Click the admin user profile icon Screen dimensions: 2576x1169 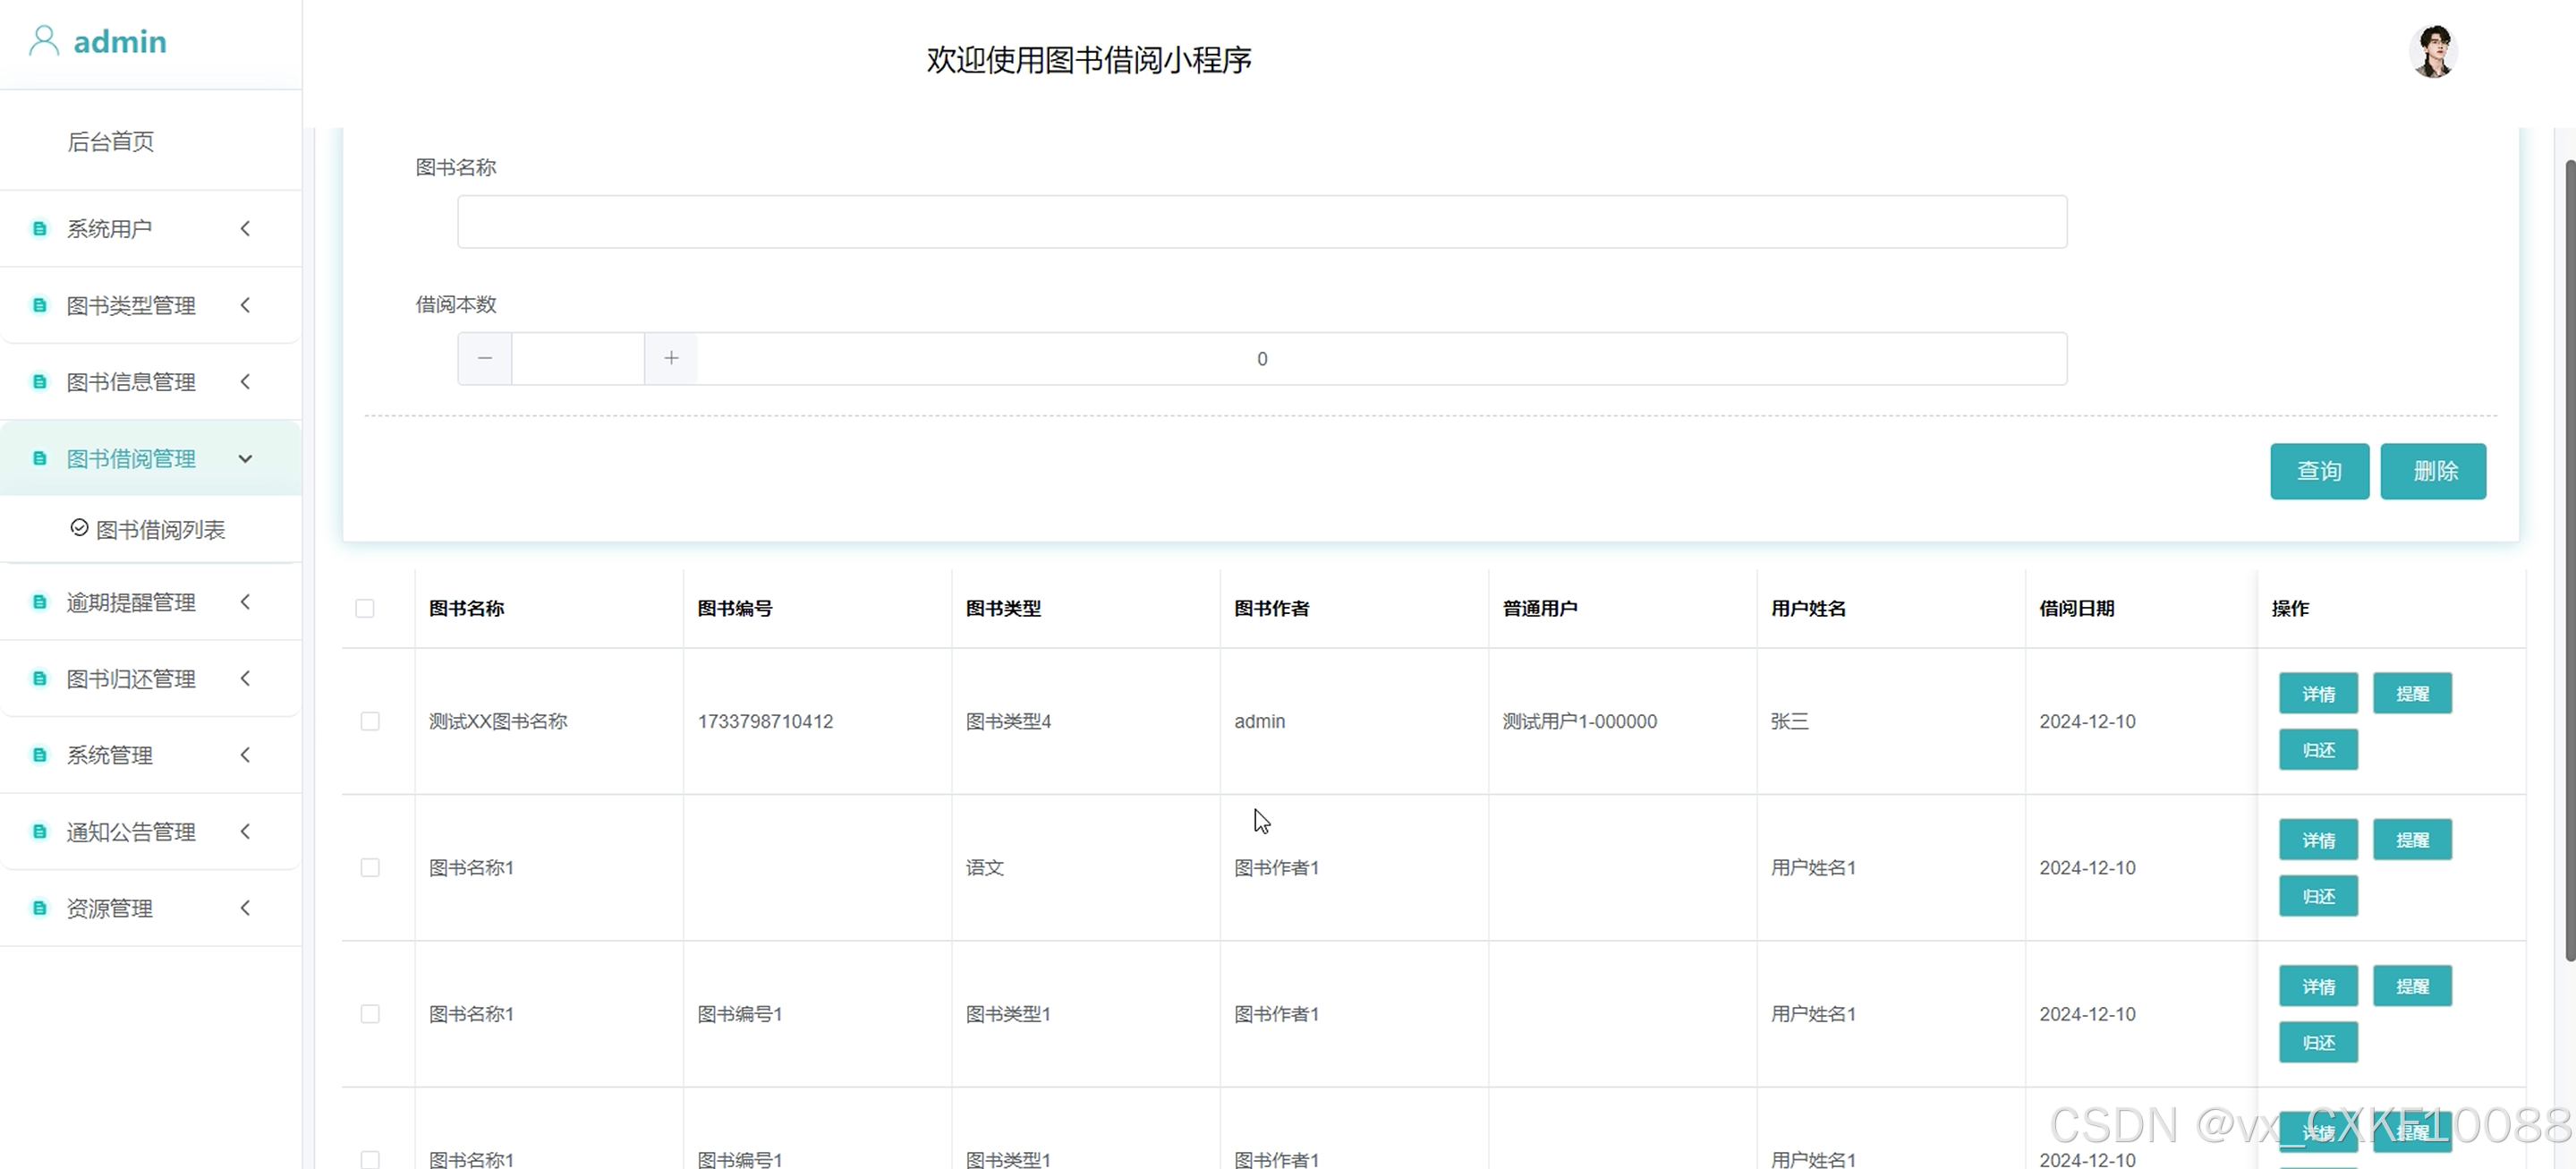[x=44, y=41]
